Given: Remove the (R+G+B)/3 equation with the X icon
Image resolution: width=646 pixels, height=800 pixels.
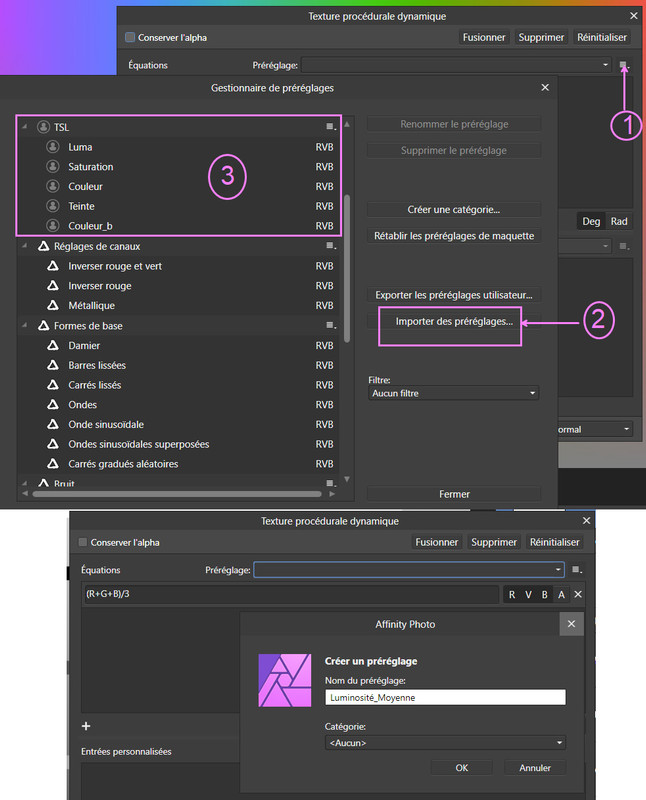Looking at the screenshot, I should coord(578,594).
